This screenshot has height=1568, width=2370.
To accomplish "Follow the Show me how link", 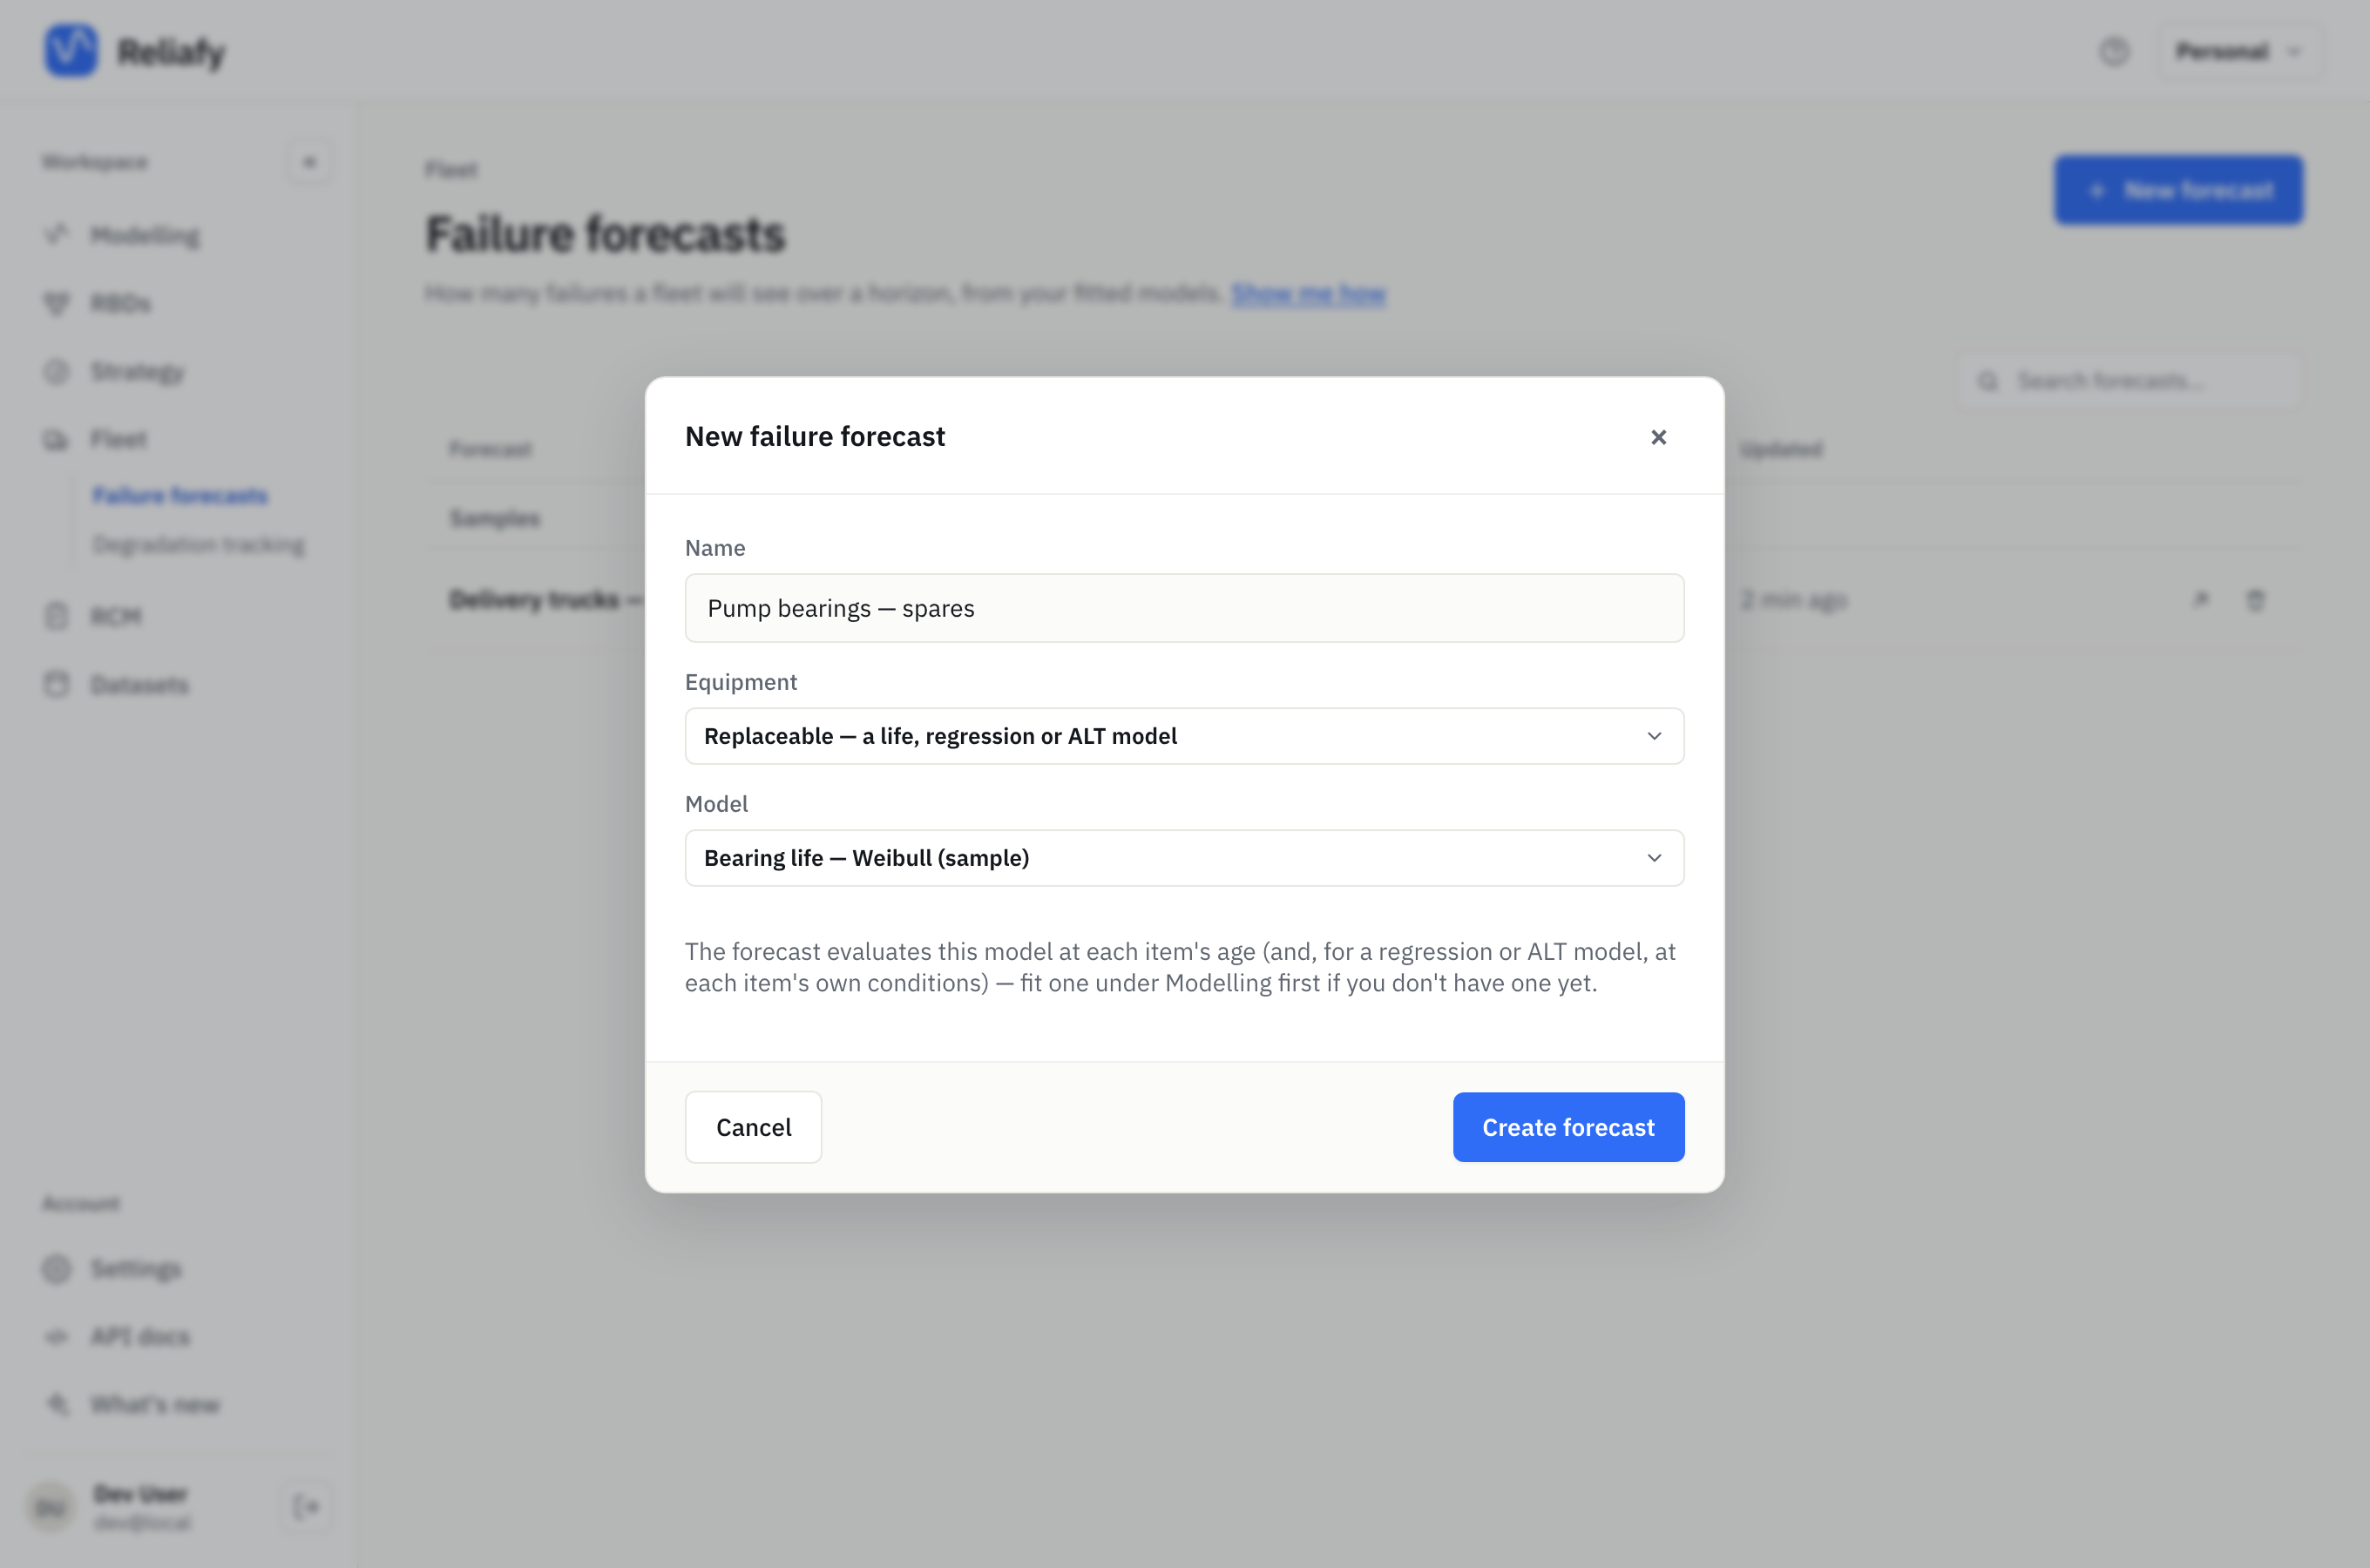I will coord(1308,293).
